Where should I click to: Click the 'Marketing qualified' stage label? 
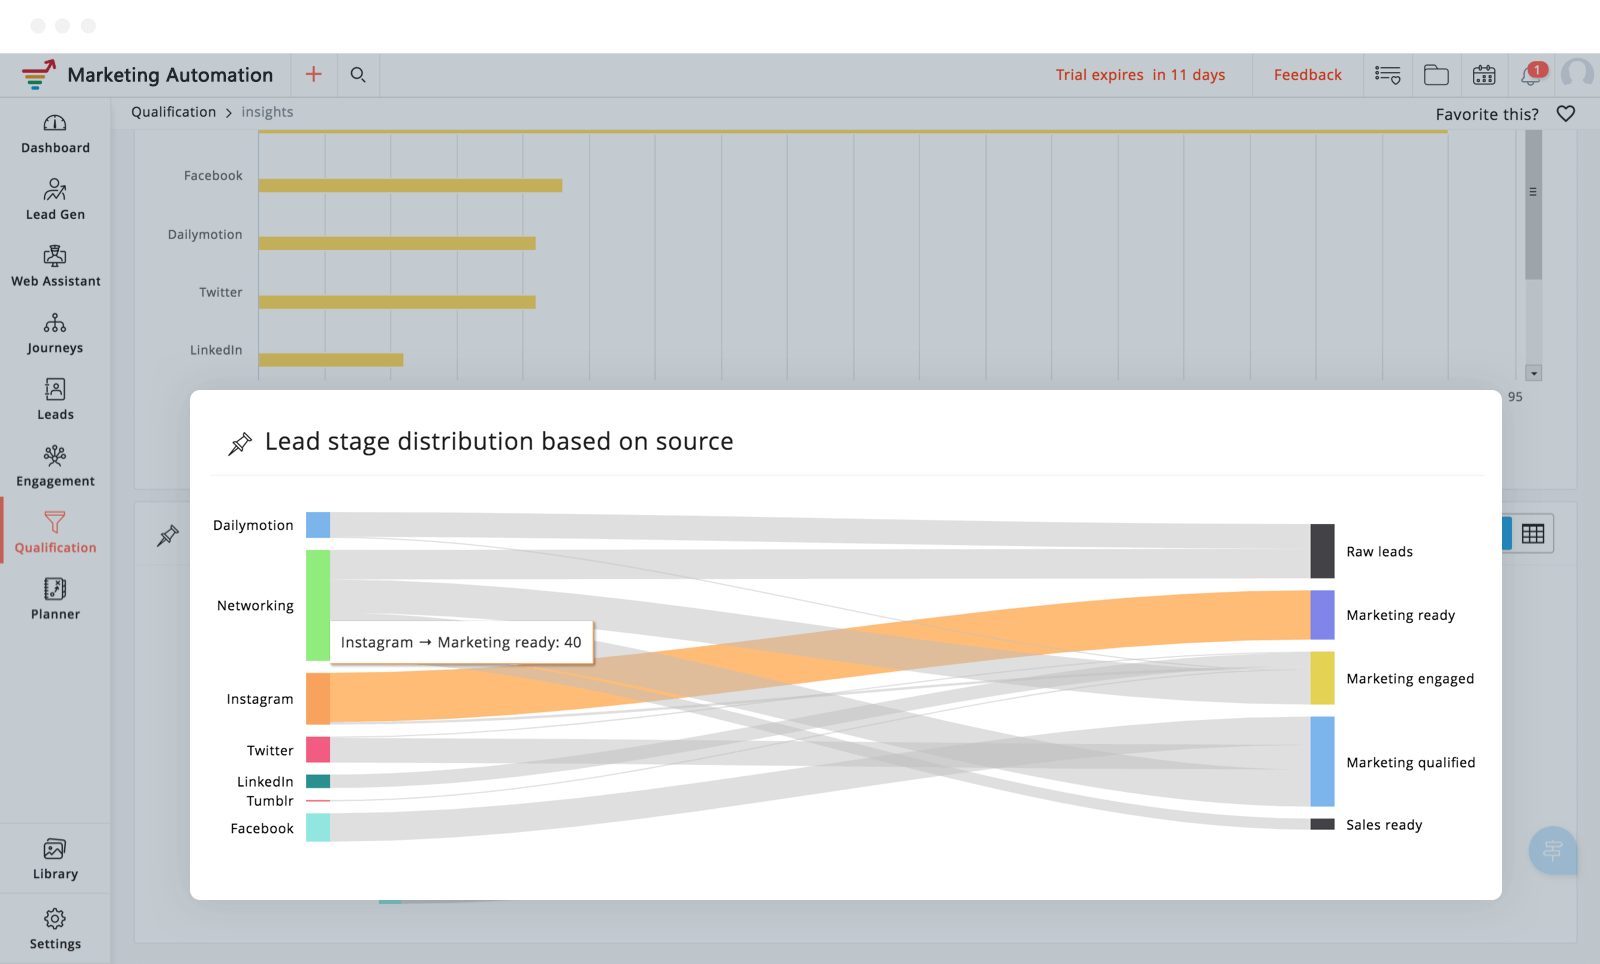click(1410, 762)
